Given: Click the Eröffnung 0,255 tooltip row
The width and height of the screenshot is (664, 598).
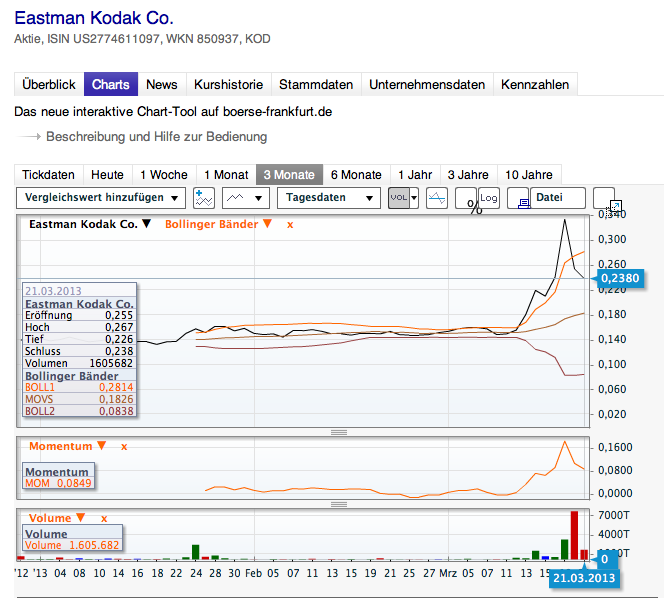Looking at the screenshot, I should (x=79, y=316).
